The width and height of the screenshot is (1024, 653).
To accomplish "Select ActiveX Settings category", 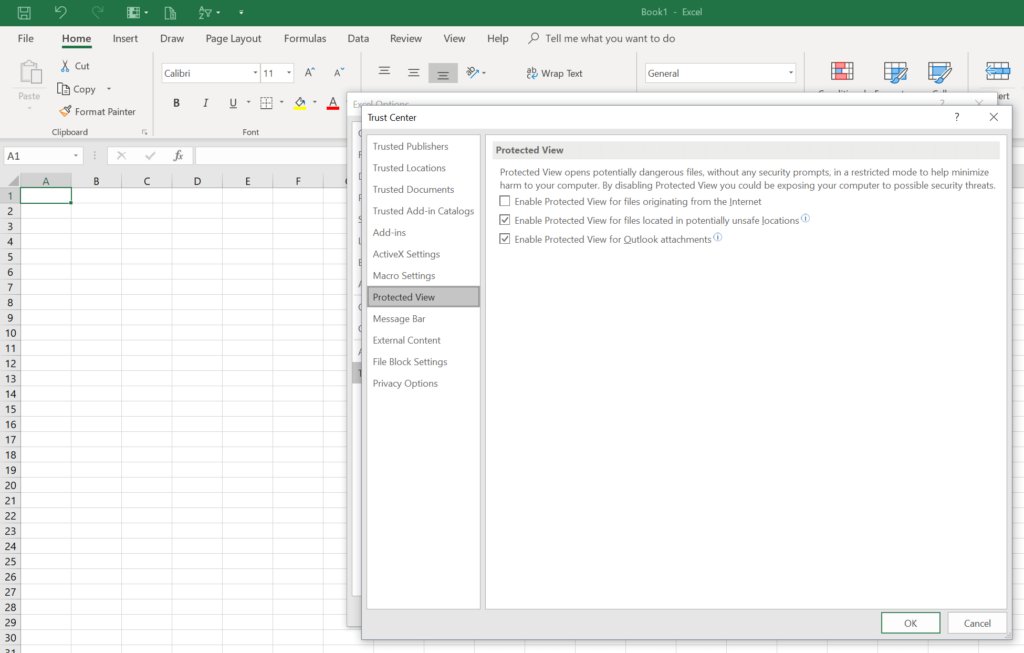I will coord(423,254).
